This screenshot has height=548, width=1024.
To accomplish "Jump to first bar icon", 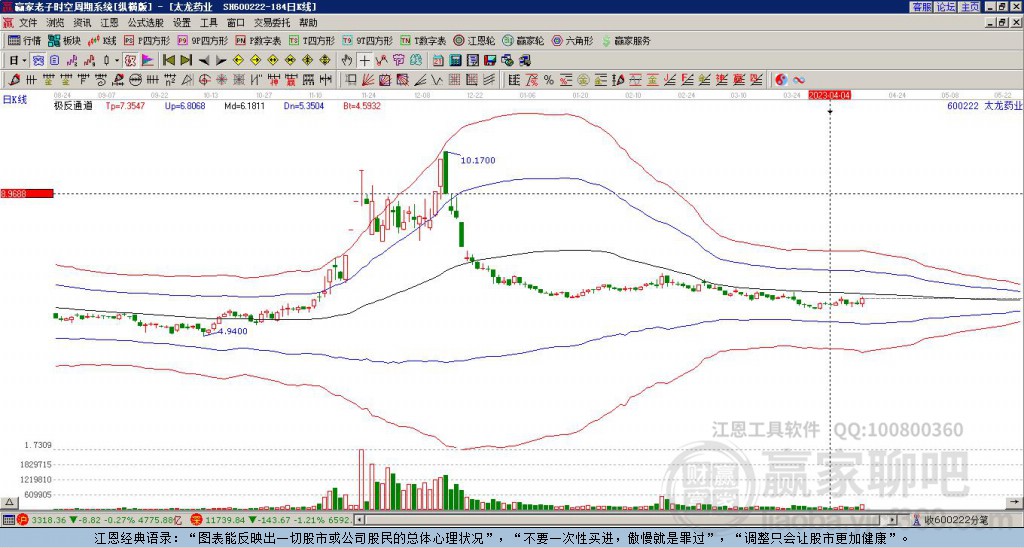I will (168, 60).
